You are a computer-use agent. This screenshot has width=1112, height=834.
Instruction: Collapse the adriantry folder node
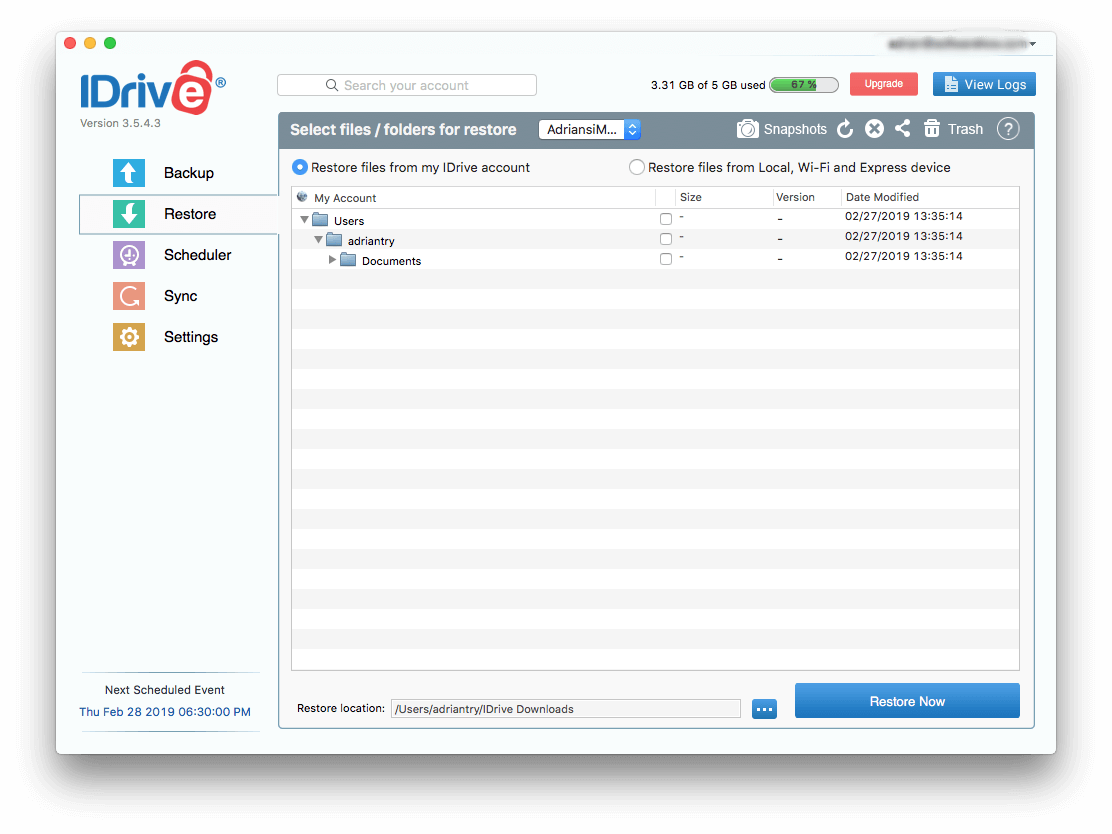click(318, 240)
